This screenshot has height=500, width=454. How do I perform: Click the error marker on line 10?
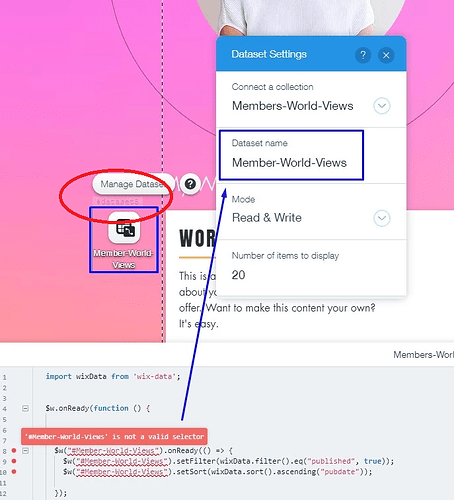(14, 472)
